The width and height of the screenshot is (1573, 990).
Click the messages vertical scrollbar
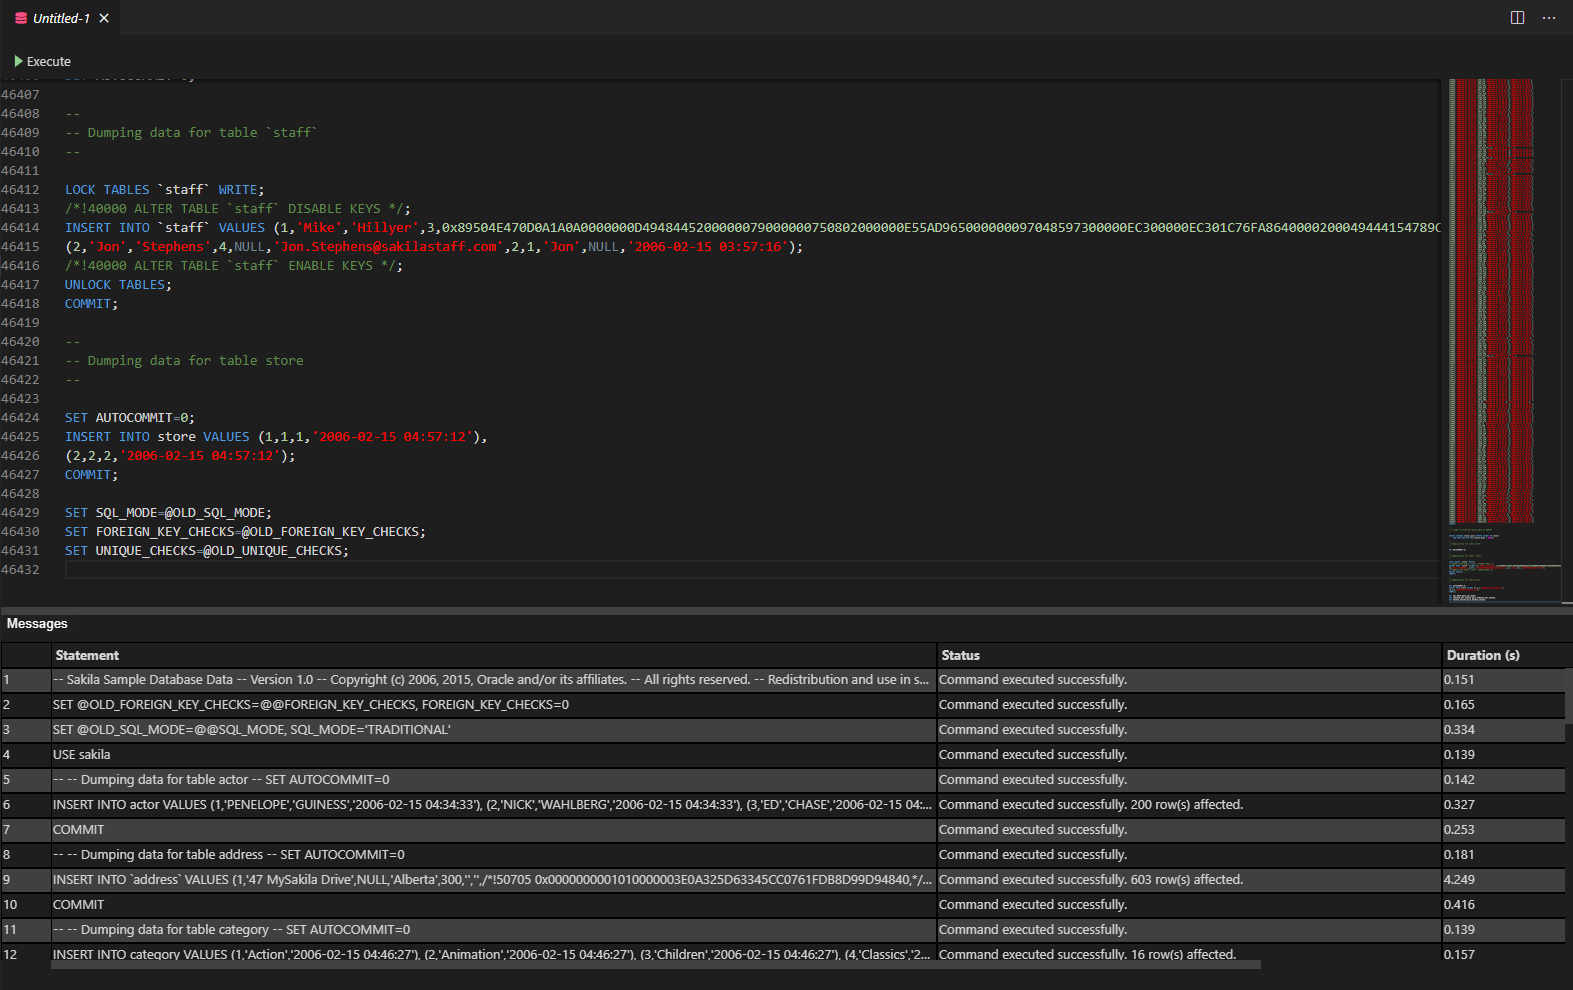(x=1568, y=695)
